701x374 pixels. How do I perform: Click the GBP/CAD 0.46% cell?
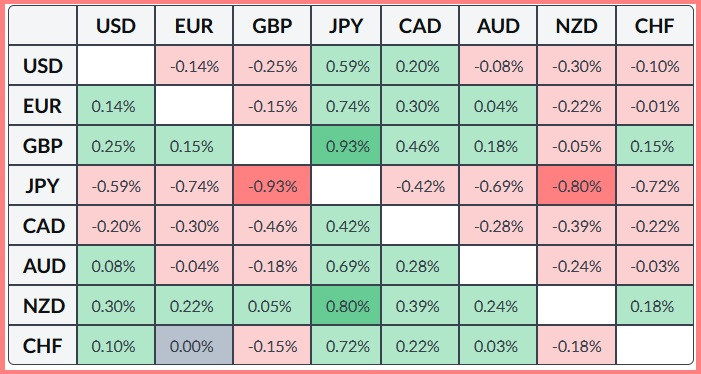click(x=420, y=146)
